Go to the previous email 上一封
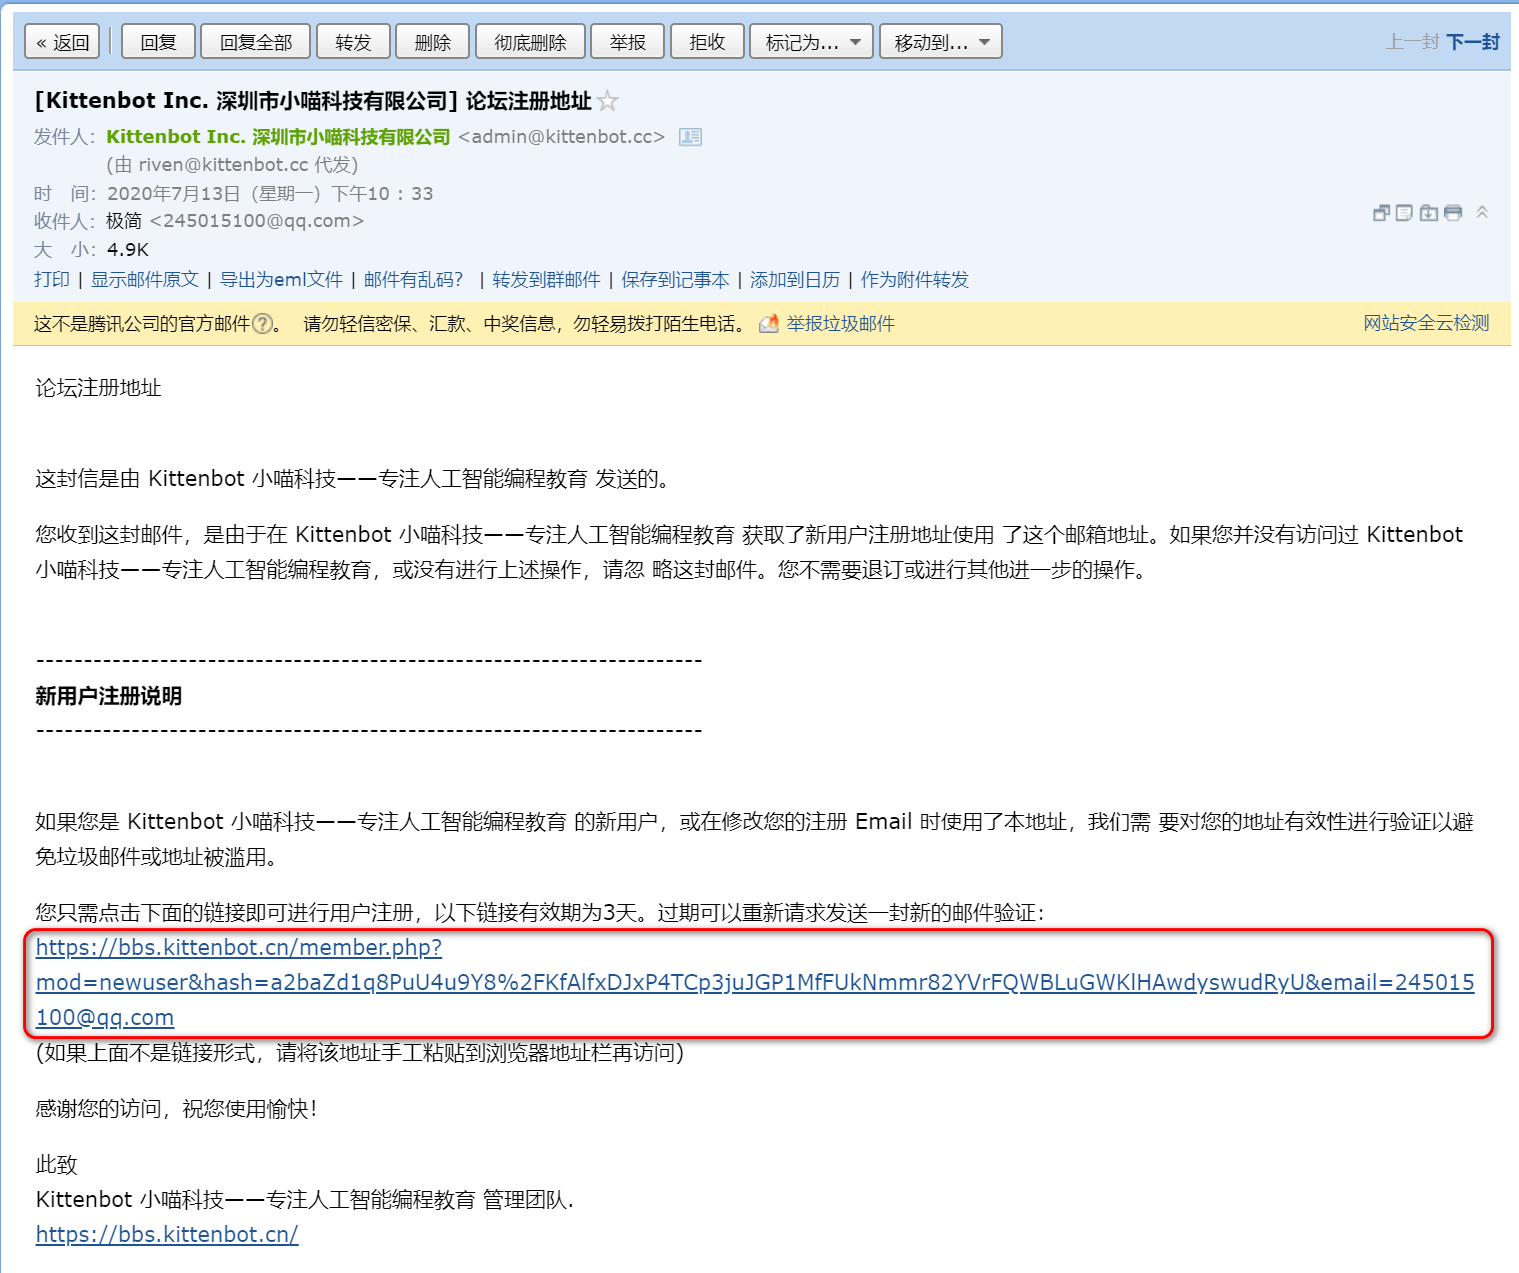 click(x=1412, y=42)
